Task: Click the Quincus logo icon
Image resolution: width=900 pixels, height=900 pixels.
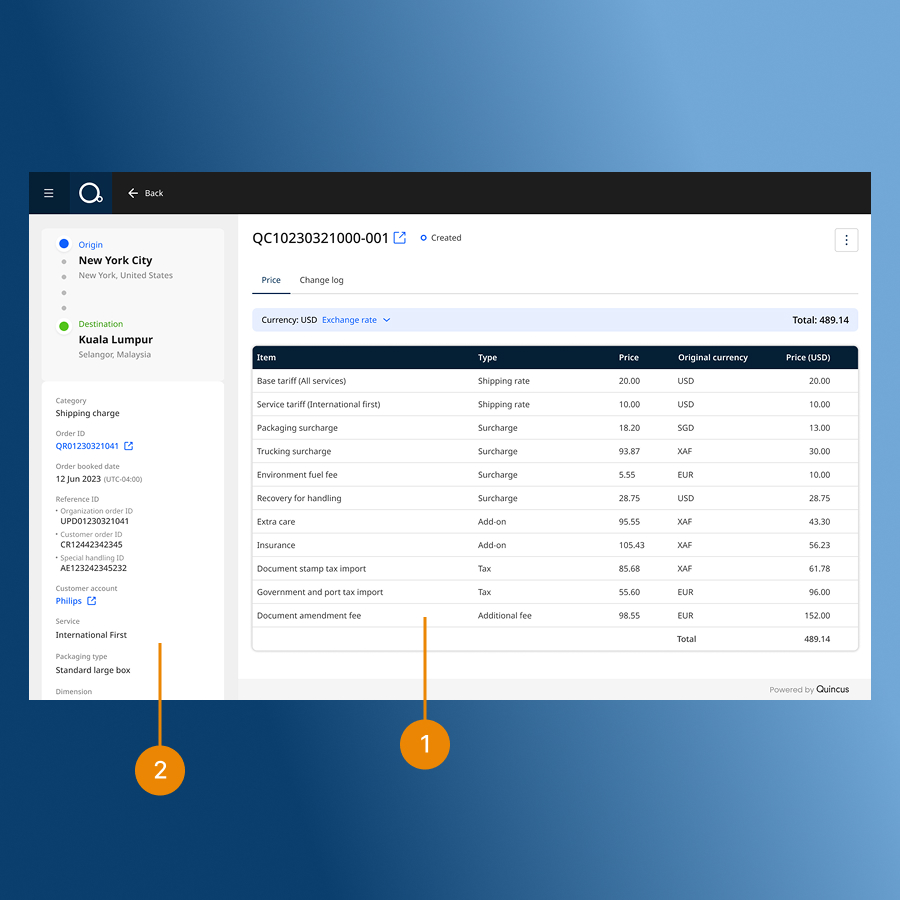Action: tap(91, 193)
